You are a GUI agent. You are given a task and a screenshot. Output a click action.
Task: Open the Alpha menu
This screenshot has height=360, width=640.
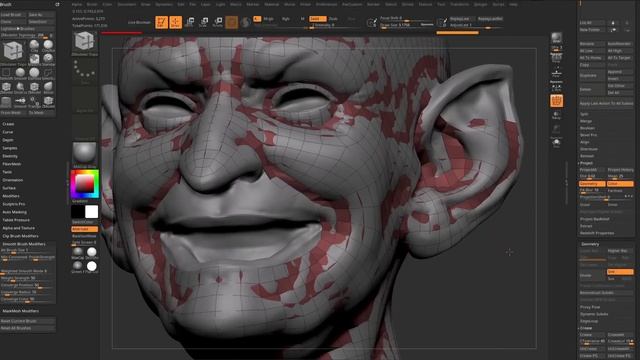click(77, 4)
